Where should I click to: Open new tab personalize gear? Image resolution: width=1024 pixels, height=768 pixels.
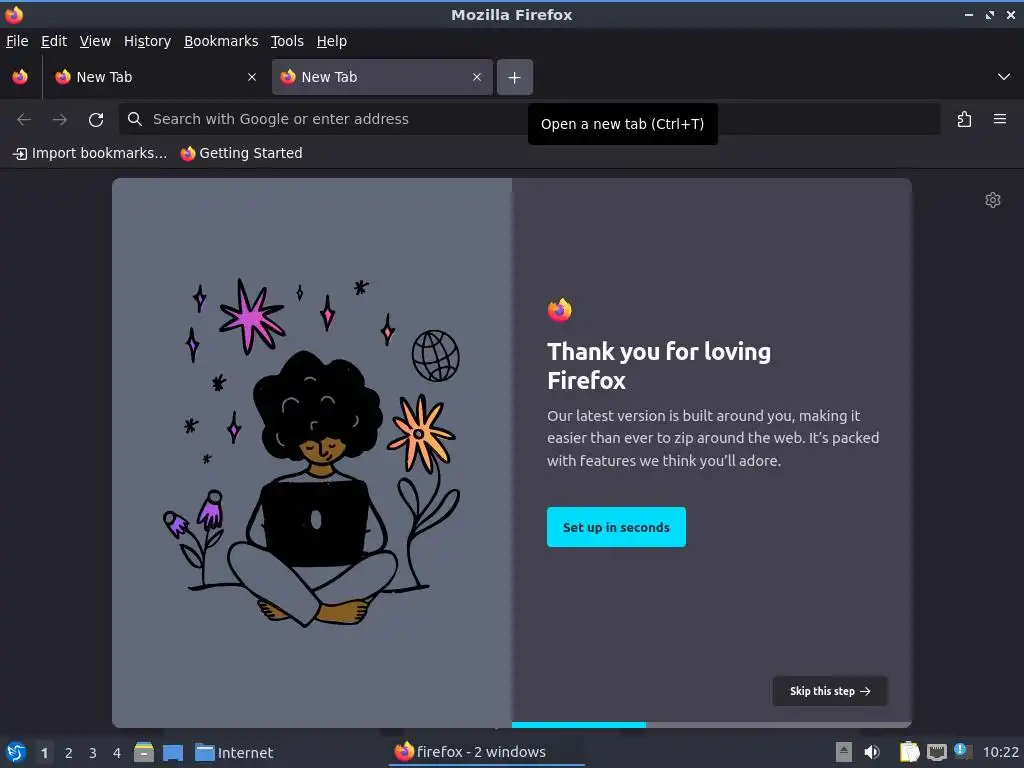pyautogui.click(x=993, y=200)
